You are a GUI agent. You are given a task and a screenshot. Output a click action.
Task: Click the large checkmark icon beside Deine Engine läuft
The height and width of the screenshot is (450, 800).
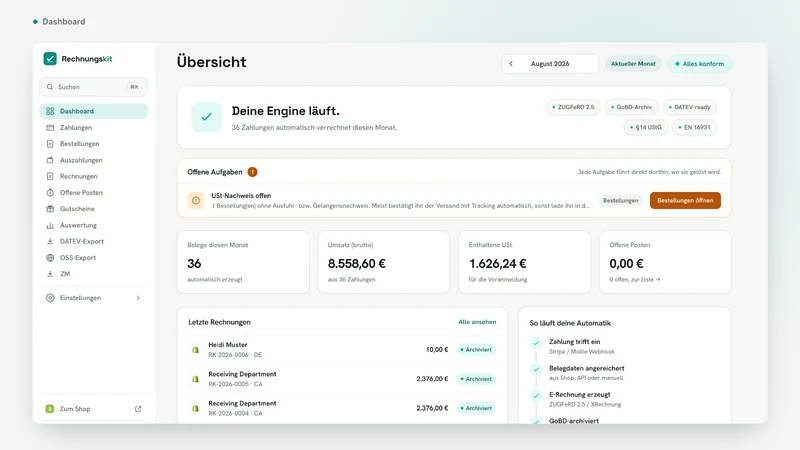[x=207, y=117]
